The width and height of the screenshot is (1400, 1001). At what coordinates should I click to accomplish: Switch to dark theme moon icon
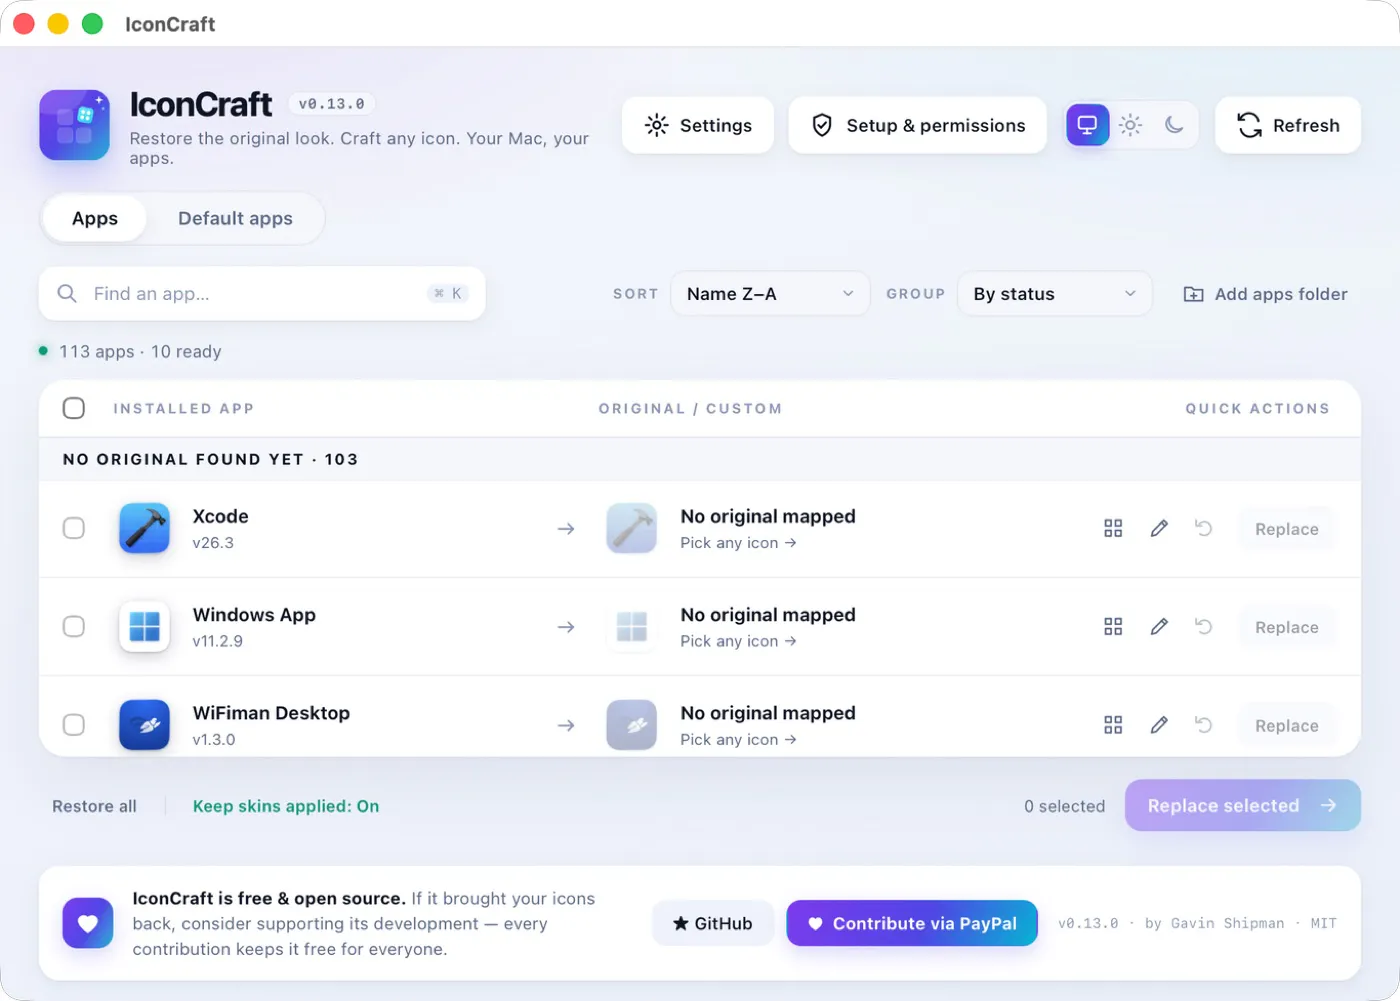click(x=1174, y=125)
